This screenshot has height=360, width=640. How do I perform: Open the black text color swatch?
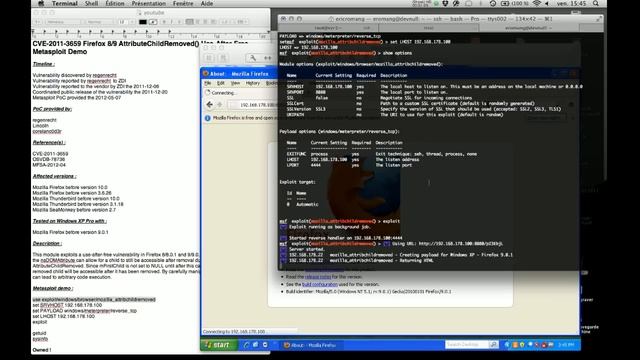(x=143, y=22)
